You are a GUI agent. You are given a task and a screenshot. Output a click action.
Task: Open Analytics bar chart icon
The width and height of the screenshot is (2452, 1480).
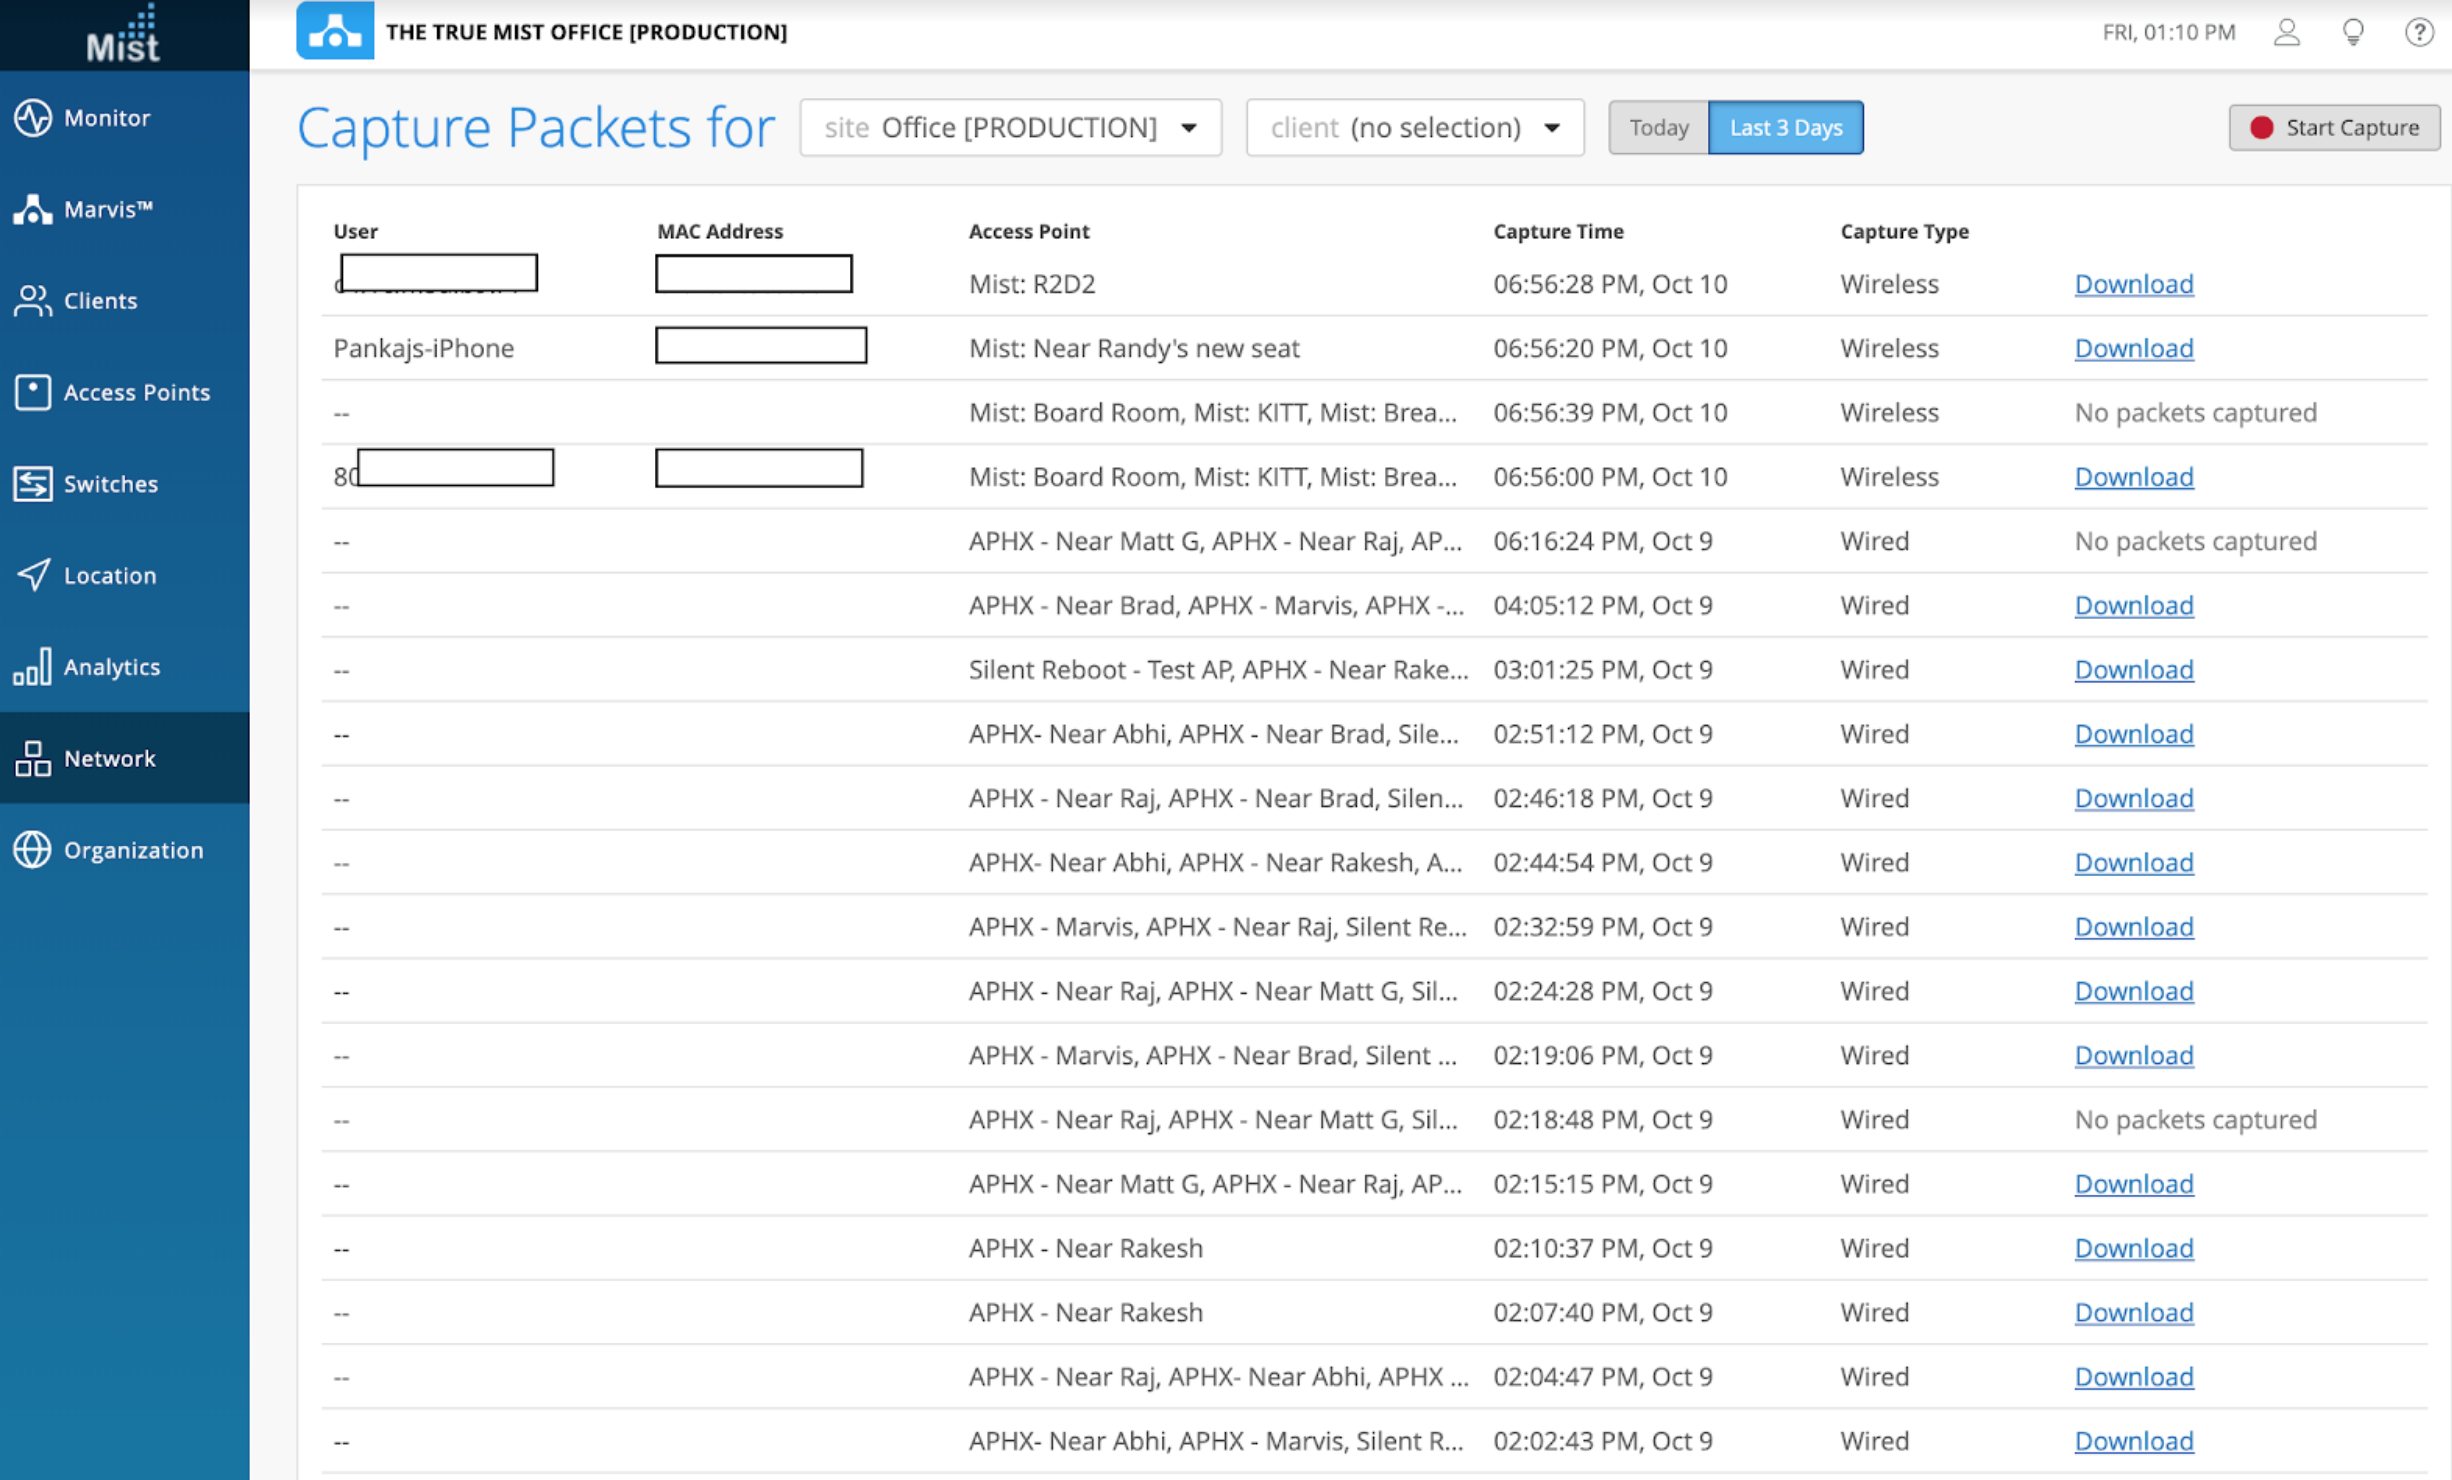[32, 667]
